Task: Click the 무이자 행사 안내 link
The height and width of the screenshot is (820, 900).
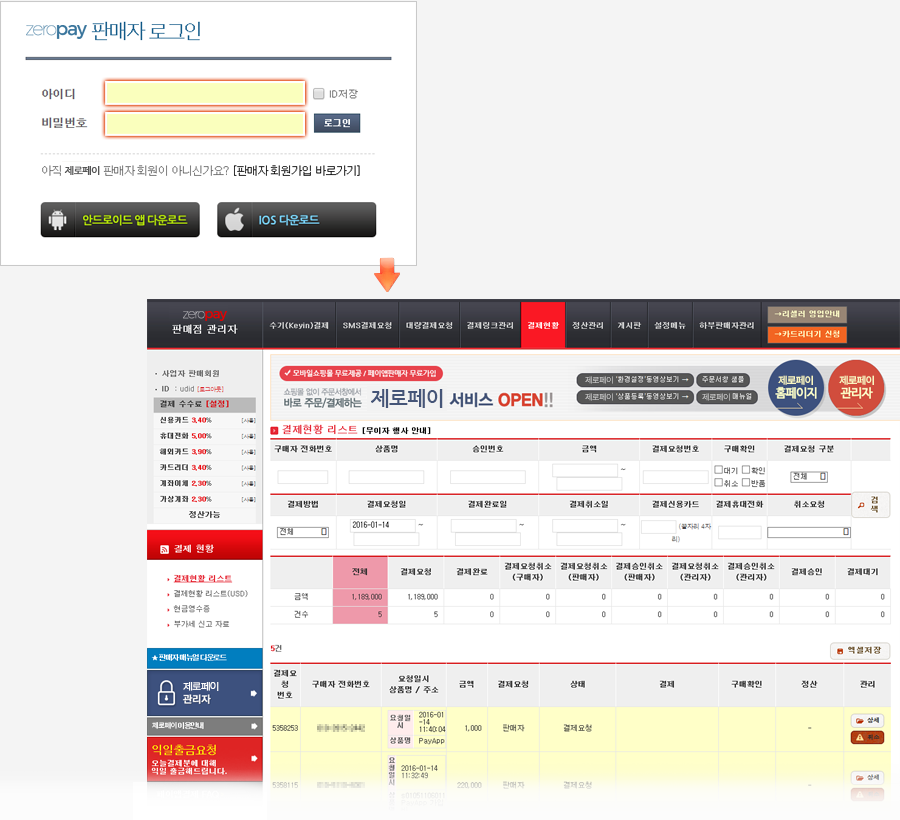Action: click(x=397, y=430)
